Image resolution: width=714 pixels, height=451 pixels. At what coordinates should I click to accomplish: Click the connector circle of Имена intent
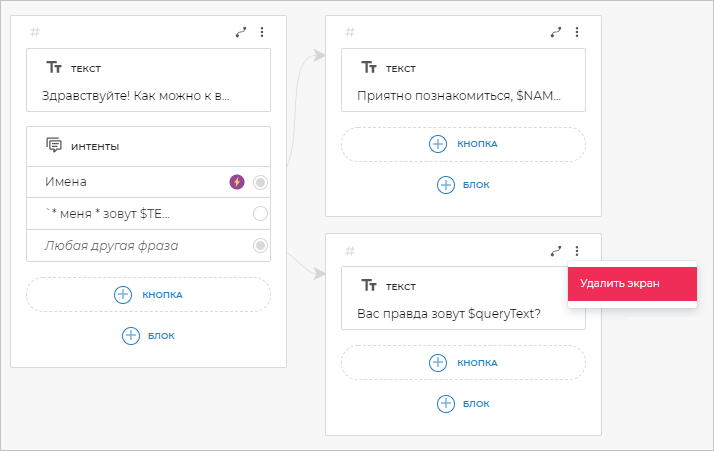[260, 182]
